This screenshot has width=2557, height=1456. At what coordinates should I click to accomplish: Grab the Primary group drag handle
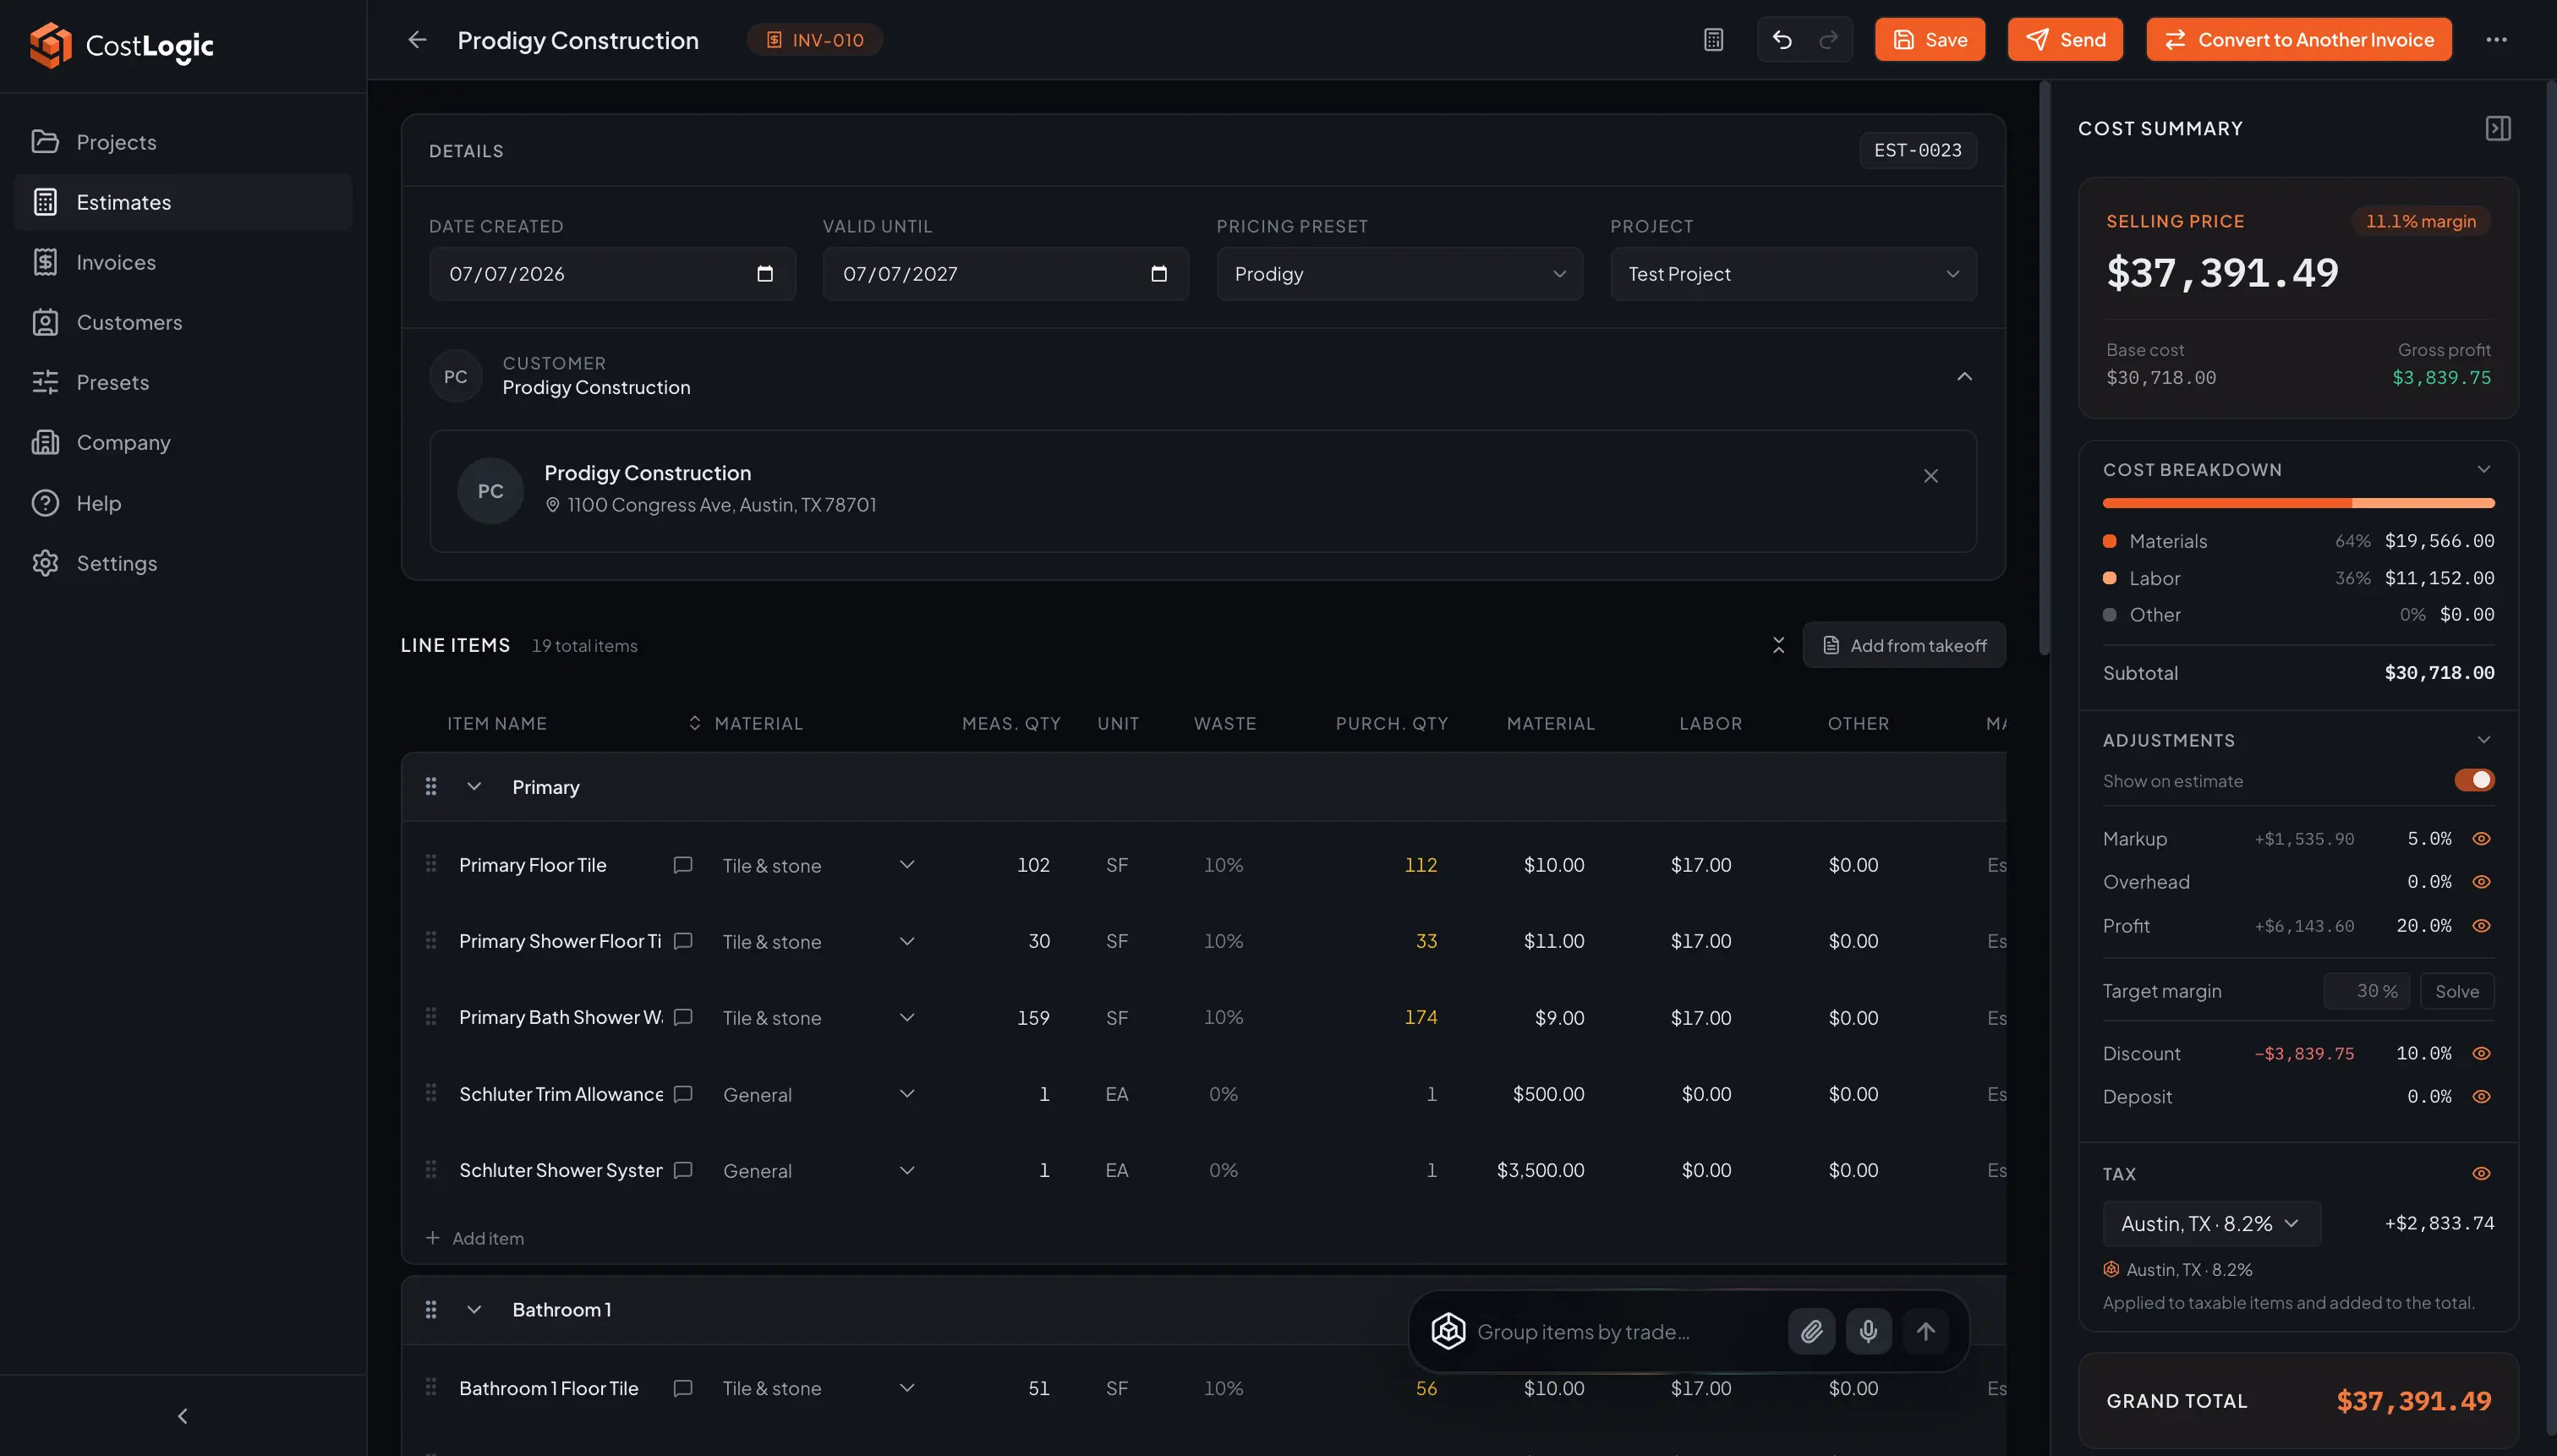(x=431, y=787)
